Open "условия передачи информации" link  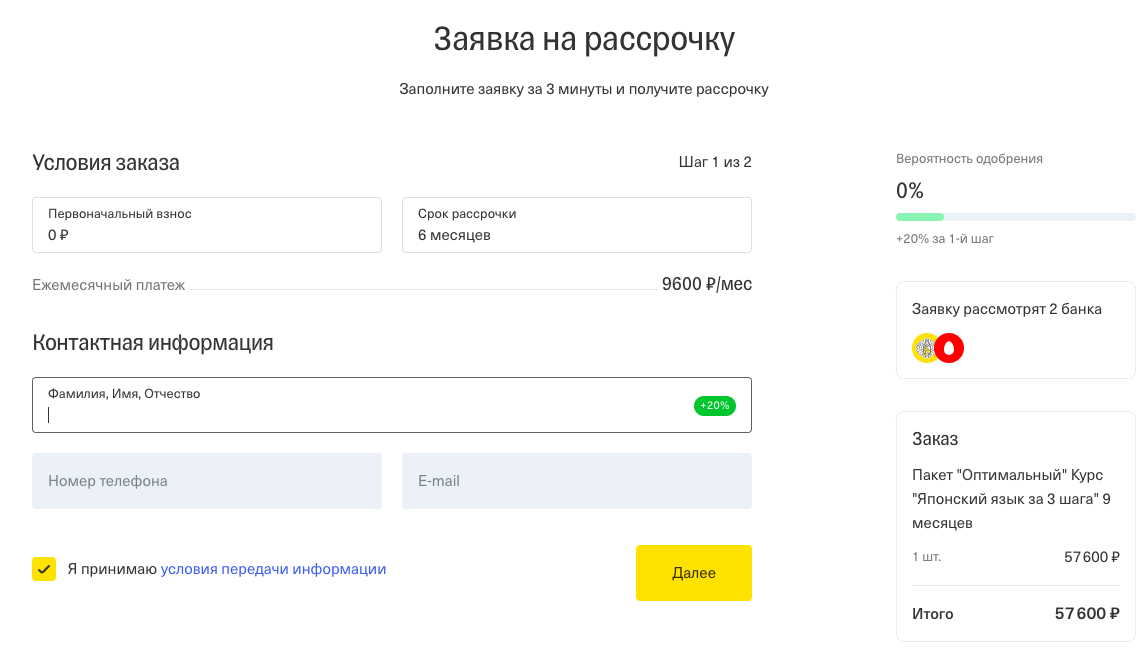tap(273, 569)
